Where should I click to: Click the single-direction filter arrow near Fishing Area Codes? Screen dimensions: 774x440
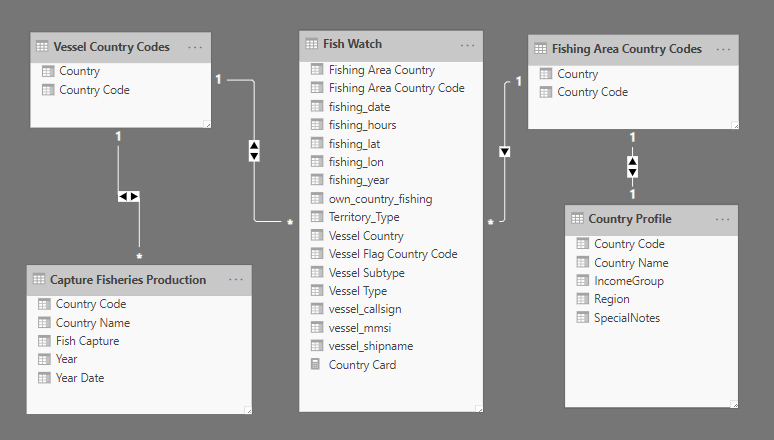click(x=504, y=152)
